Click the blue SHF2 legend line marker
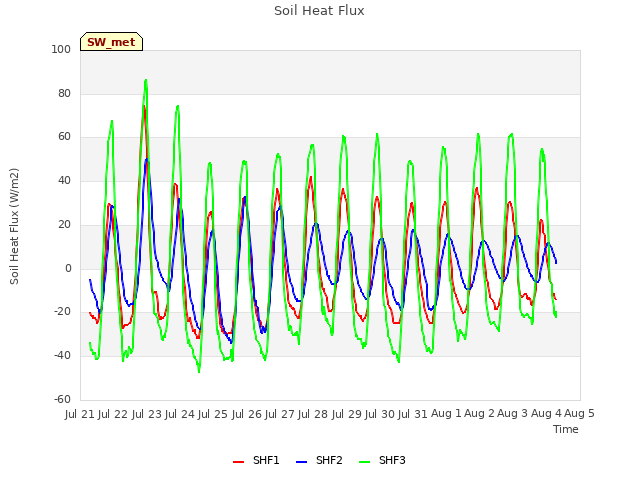Screen dimensions: 640x480 coord(301,462)
